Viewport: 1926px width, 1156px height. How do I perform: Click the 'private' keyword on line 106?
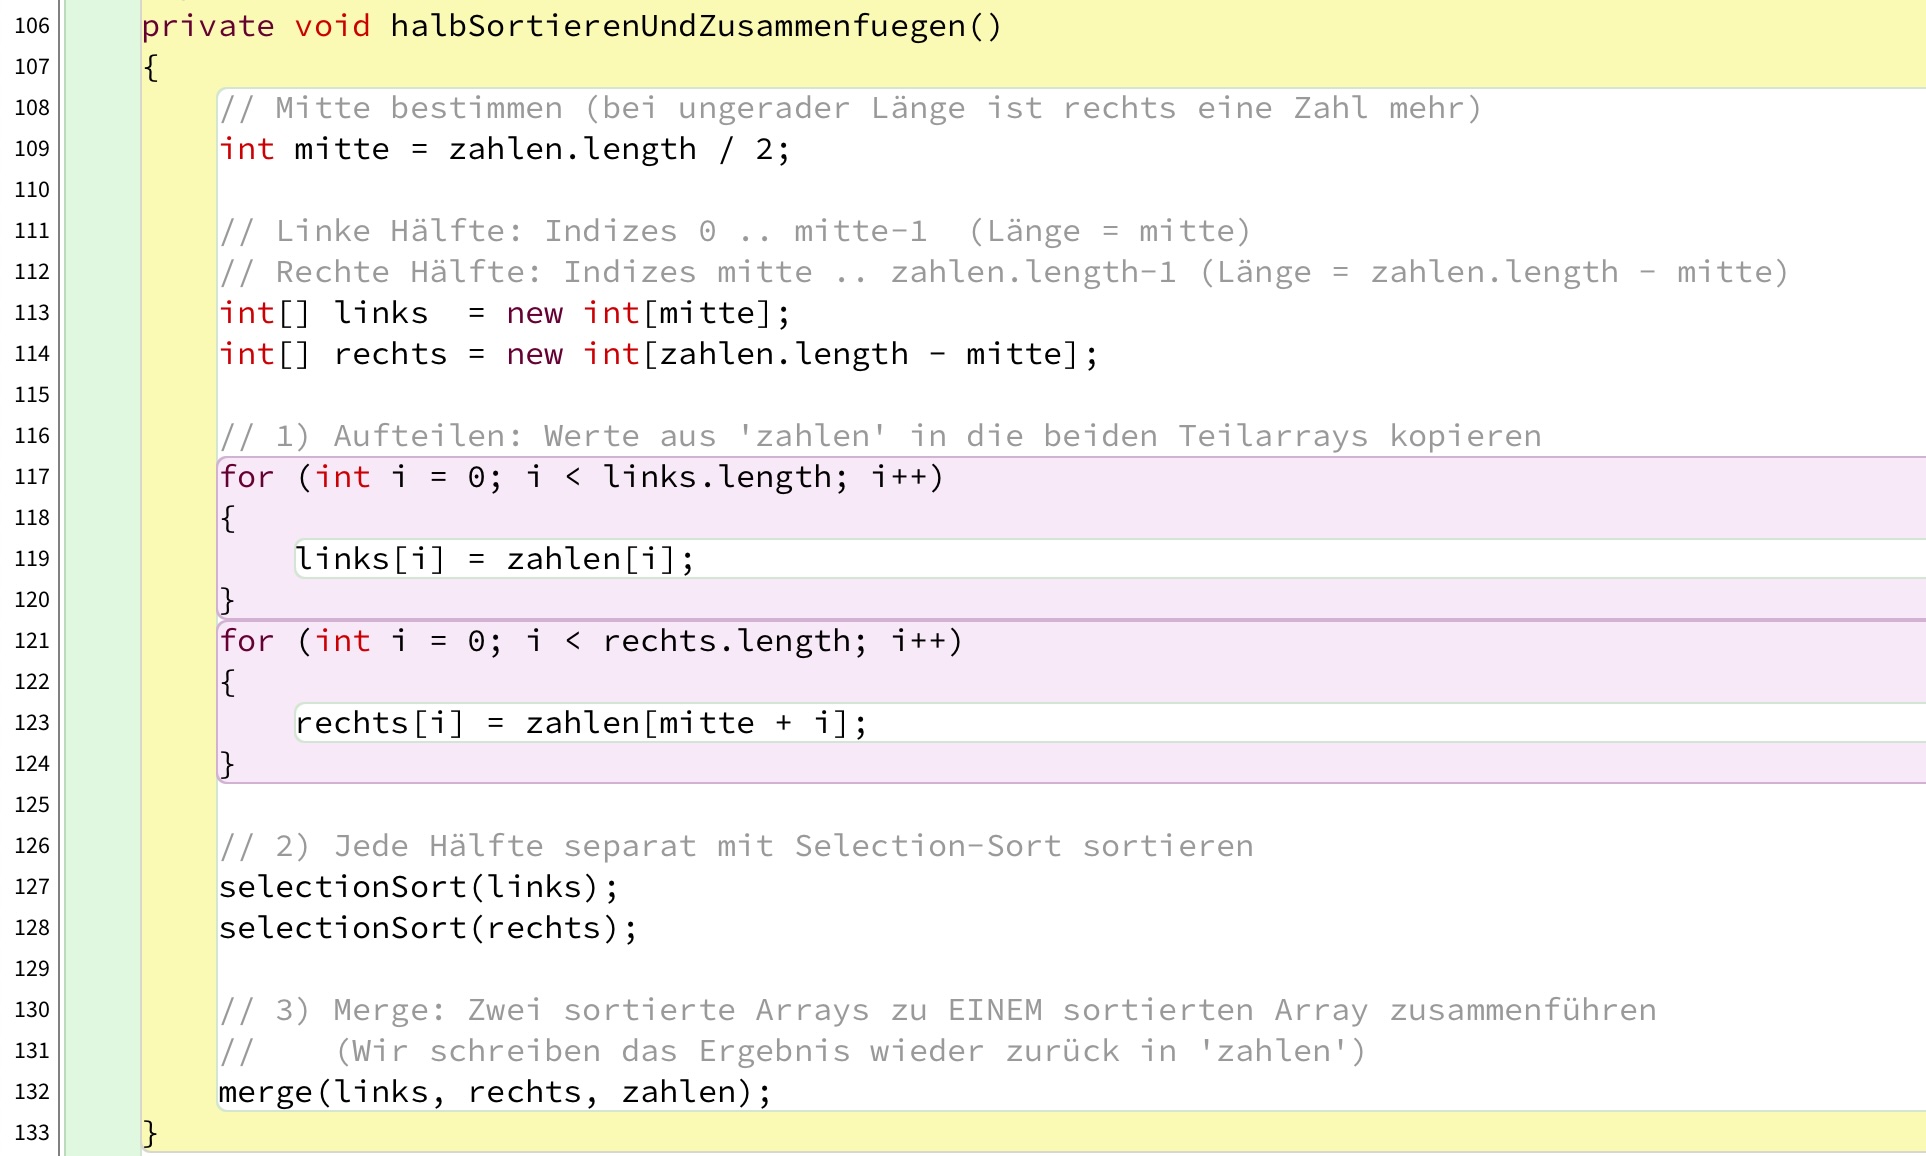pyautogui.click(x=207, y=26)
